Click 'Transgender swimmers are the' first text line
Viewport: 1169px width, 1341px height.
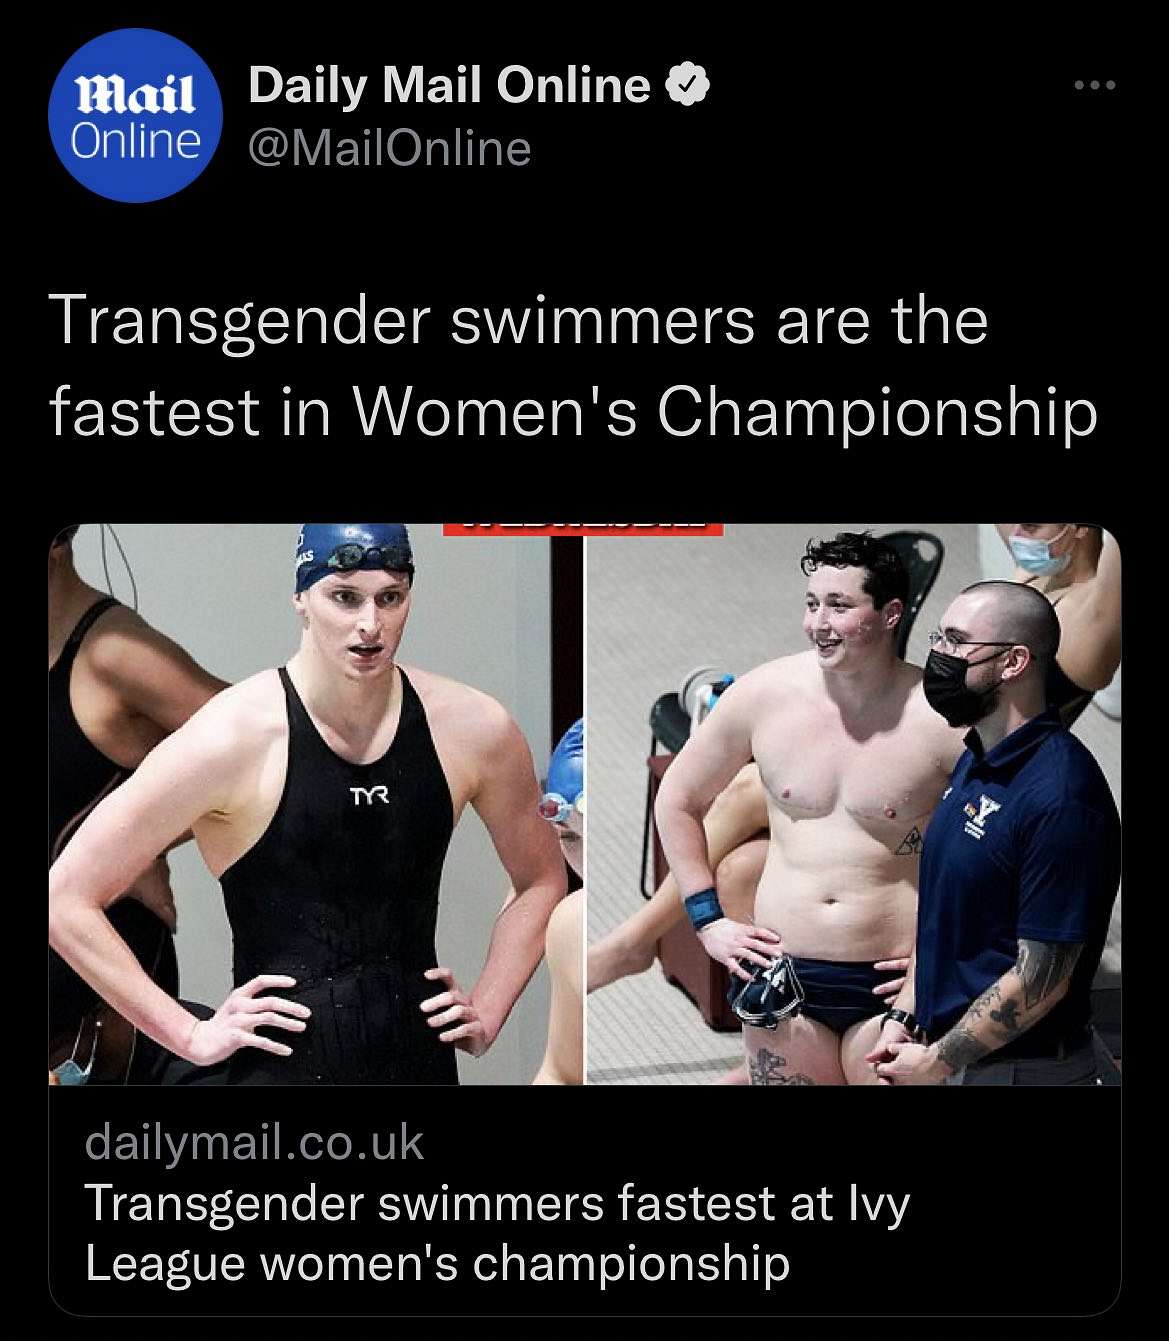[x=518, y=321]
